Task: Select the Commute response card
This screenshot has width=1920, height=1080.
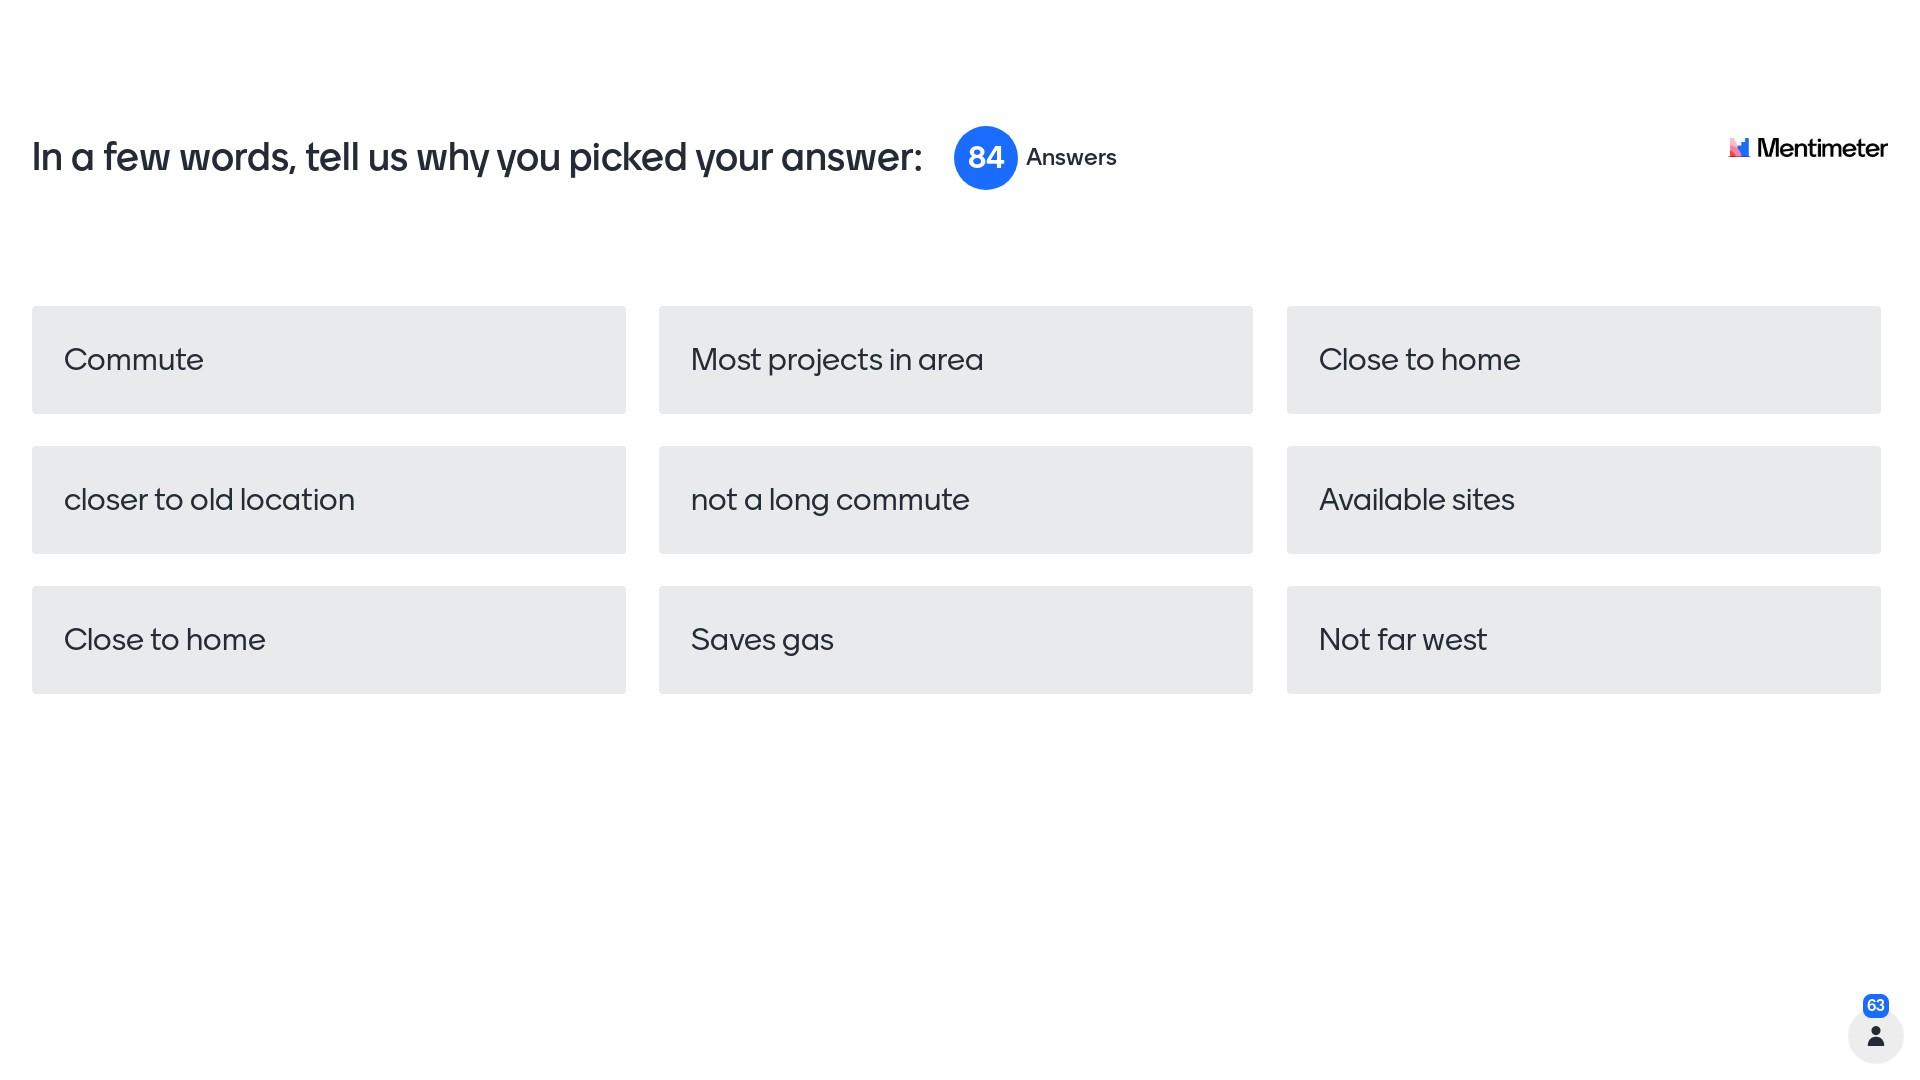Action: [329, 360]
